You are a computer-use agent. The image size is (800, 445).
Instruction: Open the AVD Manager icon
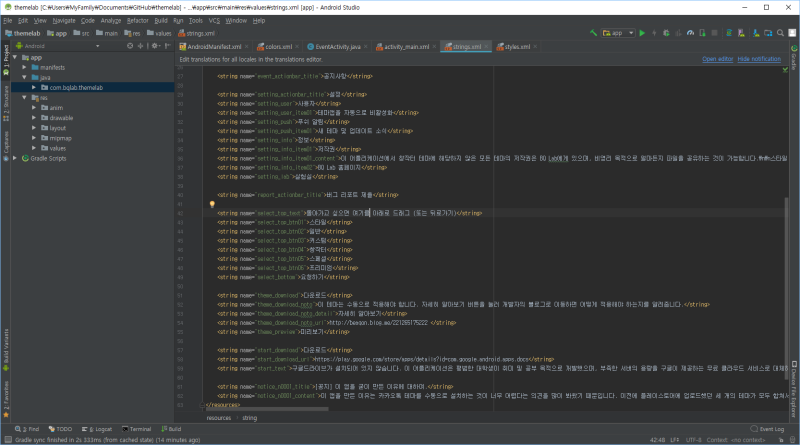741,33
